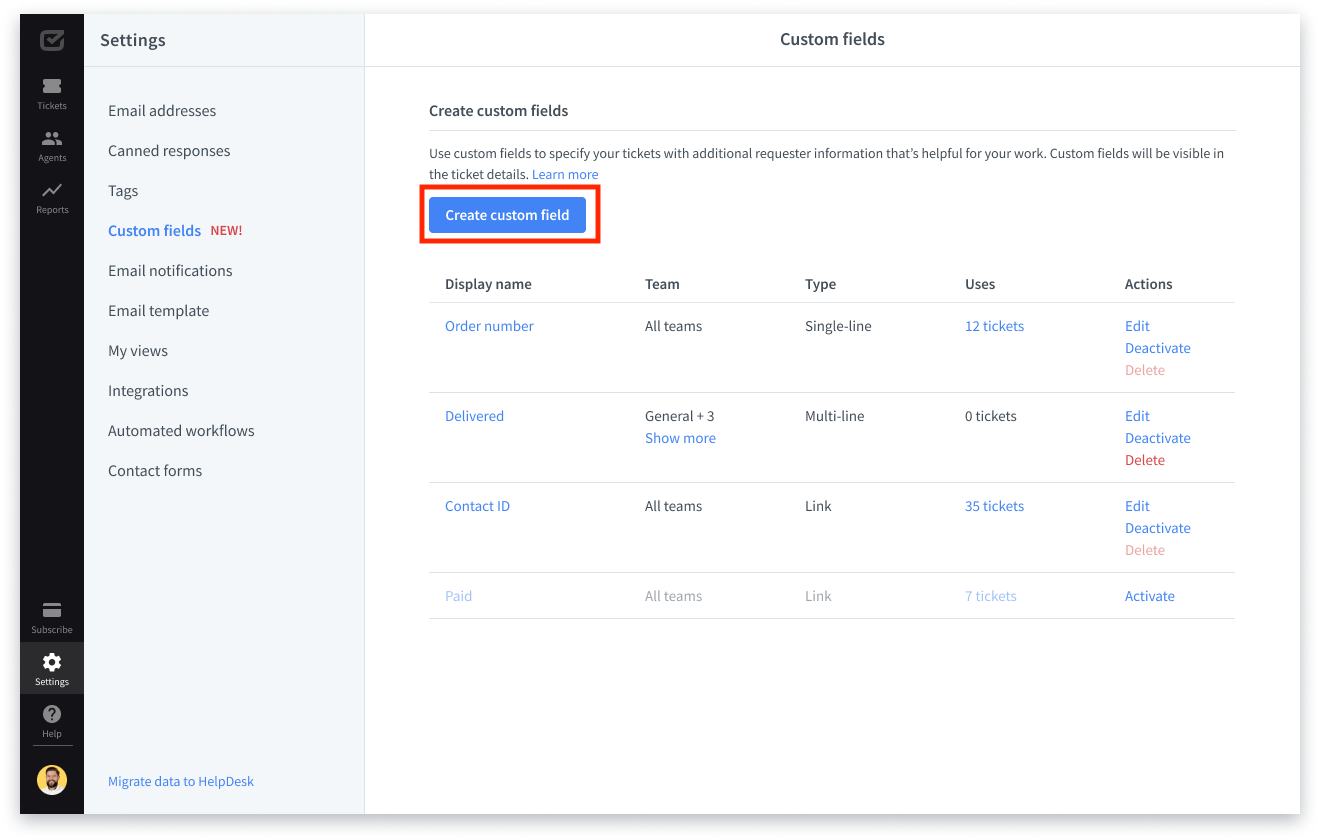This screenshot has height=840, width=1320.
Task: Delete the Delivered custom field
Action: (x=1144, y=460)
